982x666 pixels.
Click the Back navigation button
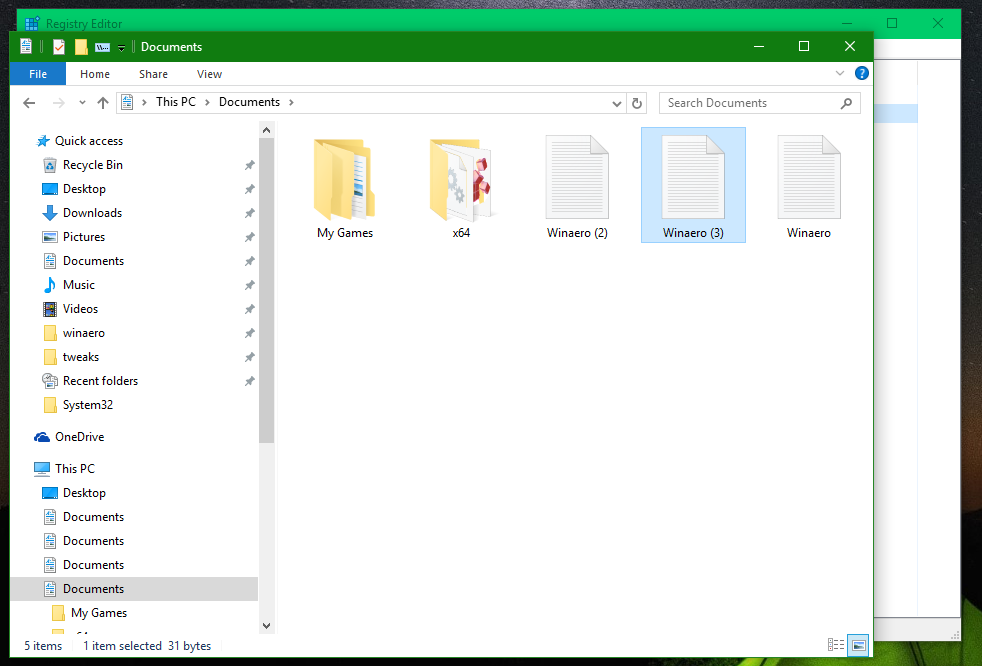tap(29, 102)
